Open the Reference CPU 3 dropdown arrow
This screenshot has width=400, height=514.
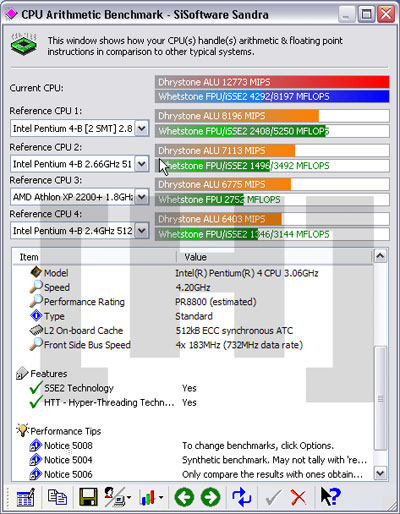coord(142,197)
